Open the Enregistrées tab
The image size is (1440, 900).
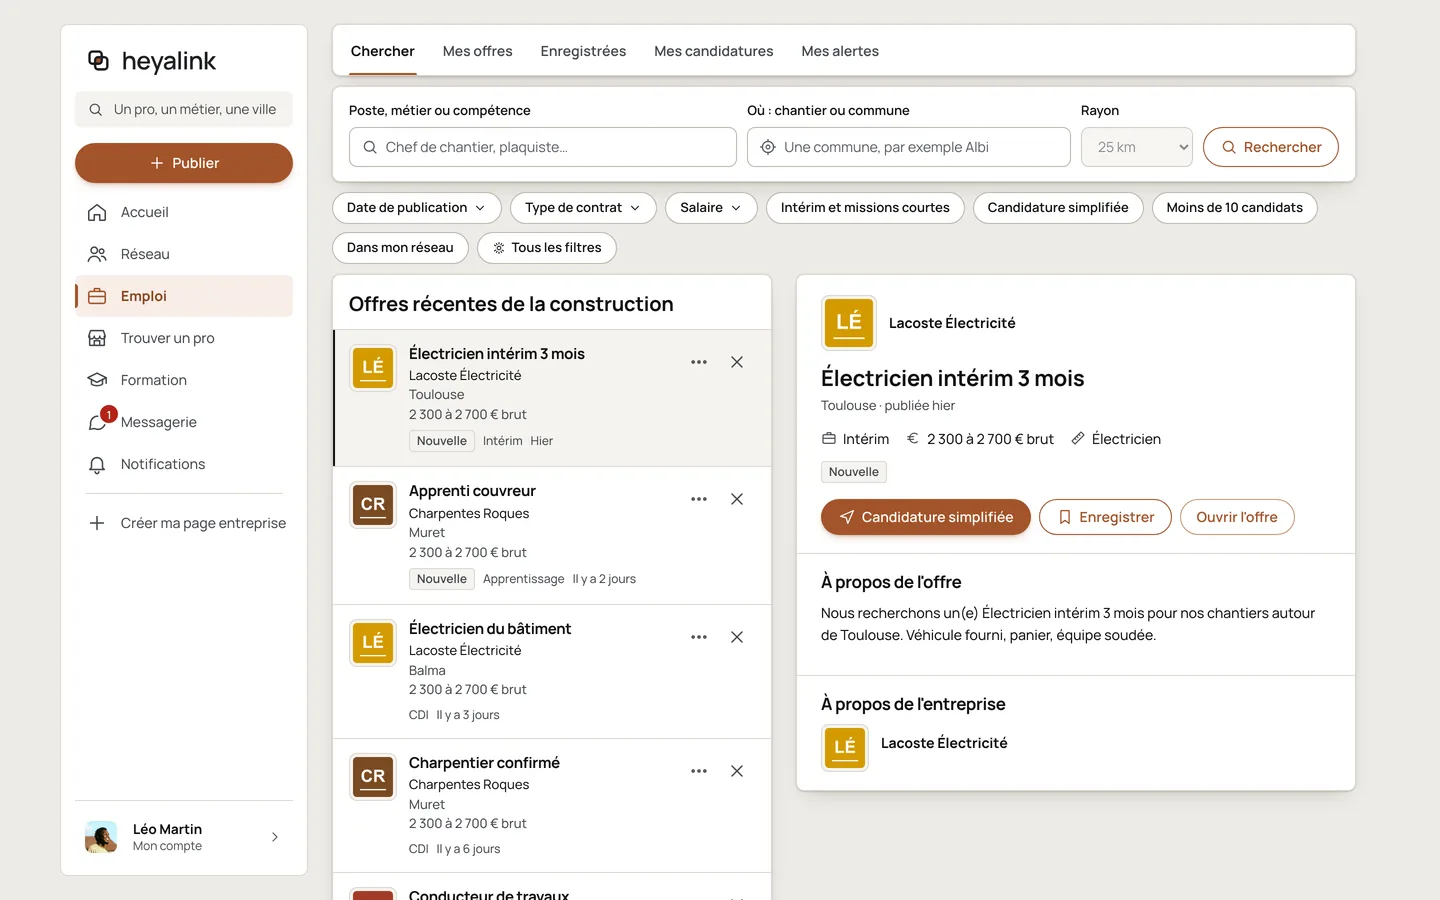click(583, 51)
